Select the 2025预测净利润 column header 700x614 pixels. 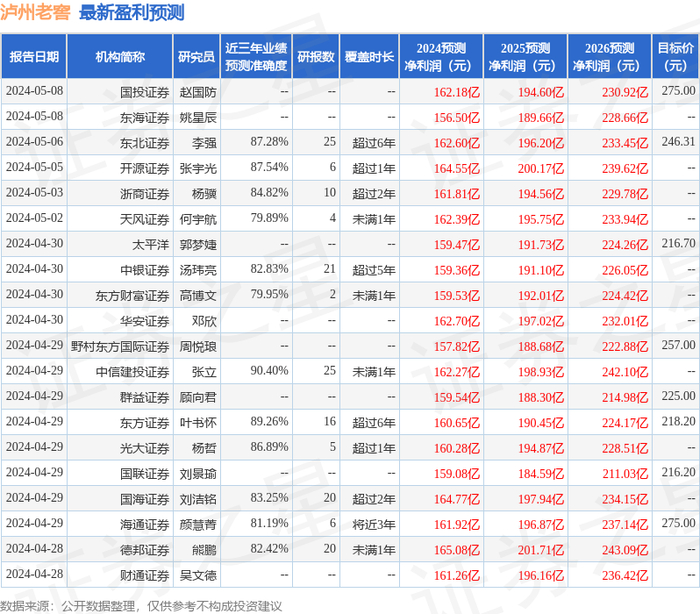coord(525,56)
